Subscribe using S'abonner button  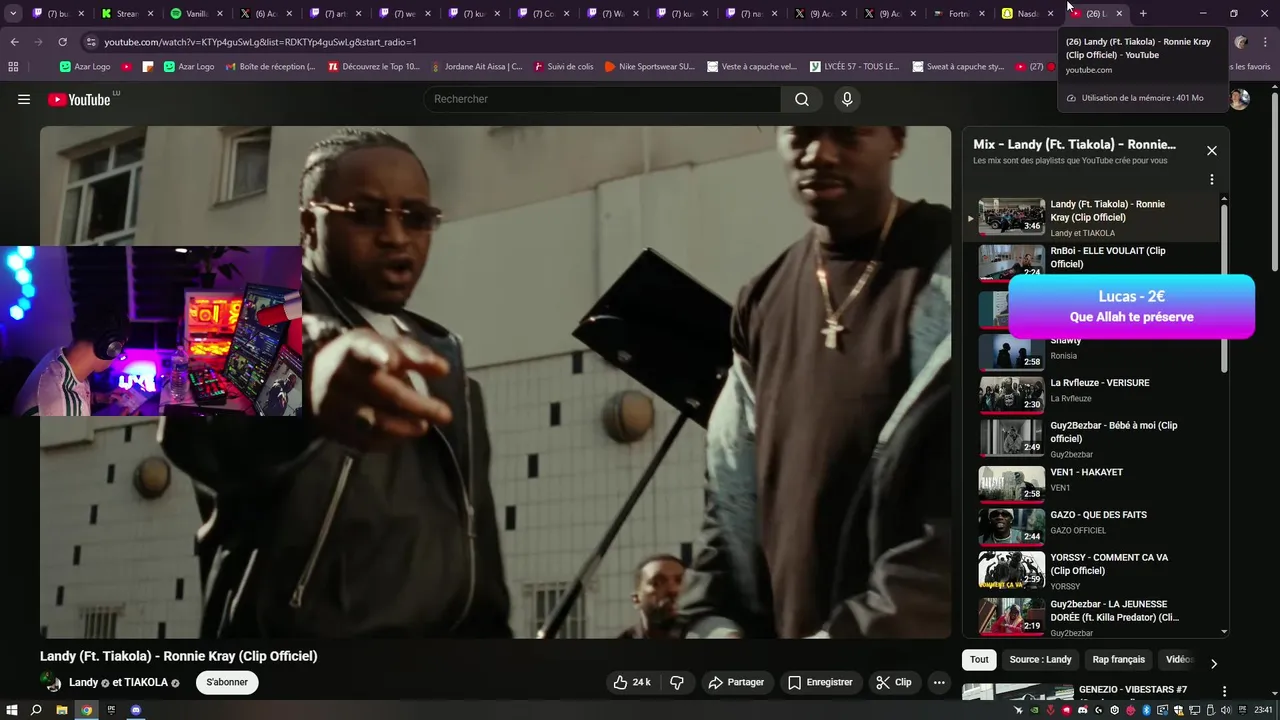click(227, 682)
